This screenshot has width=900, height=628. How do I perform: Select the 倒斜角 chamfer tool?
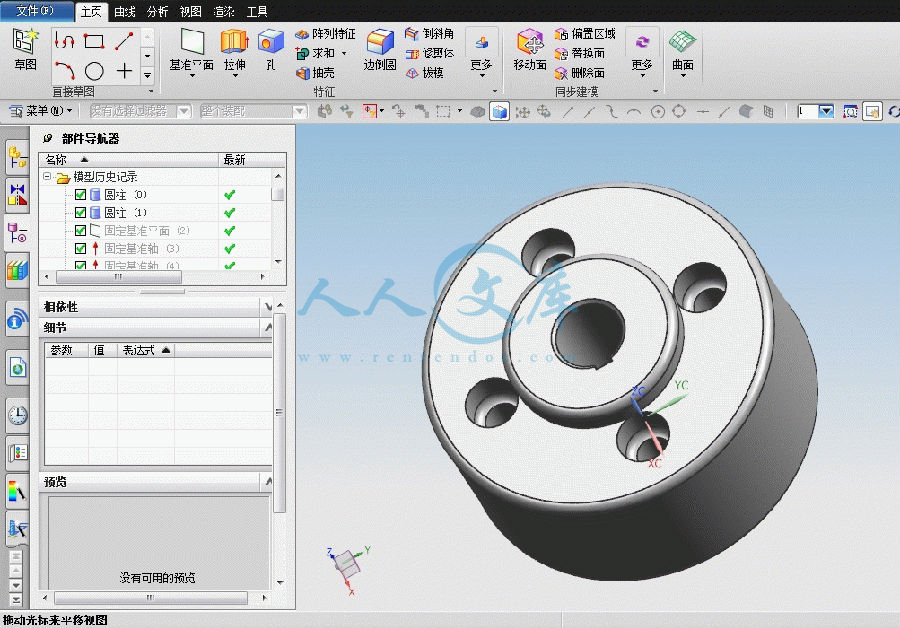[429, 34]
